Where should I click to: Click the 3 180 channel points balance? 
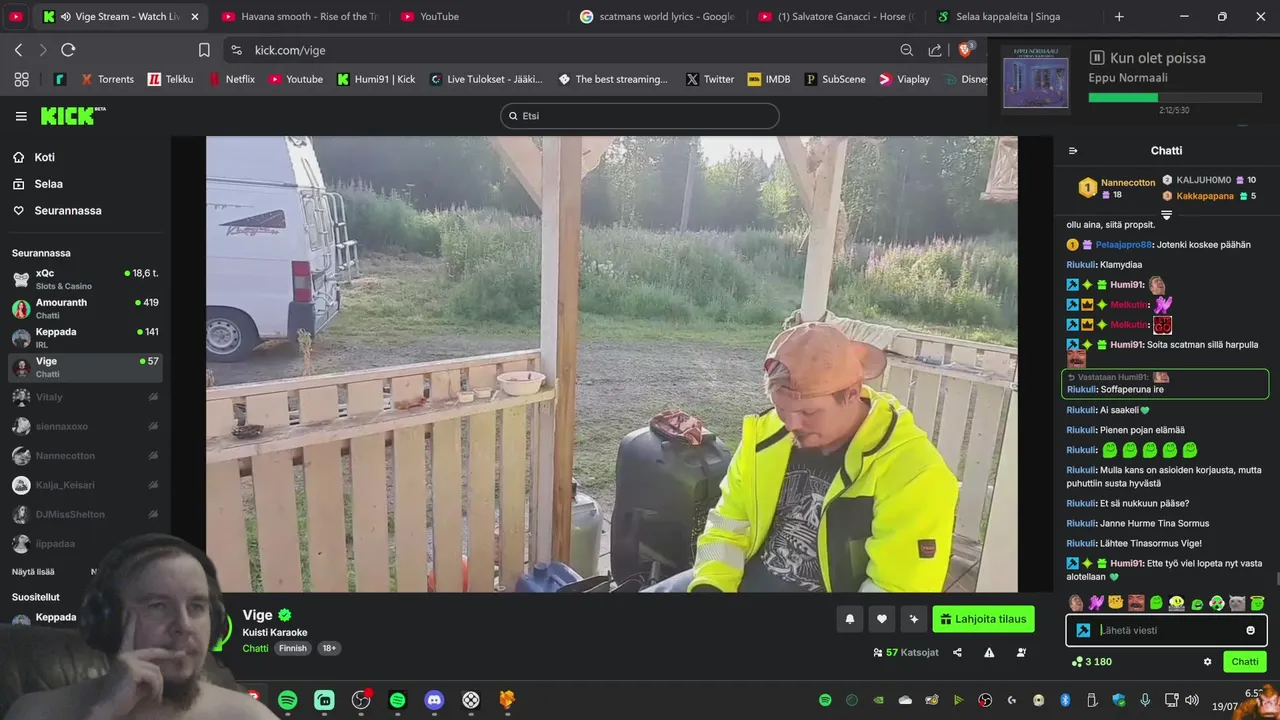tap(1091, 662)
